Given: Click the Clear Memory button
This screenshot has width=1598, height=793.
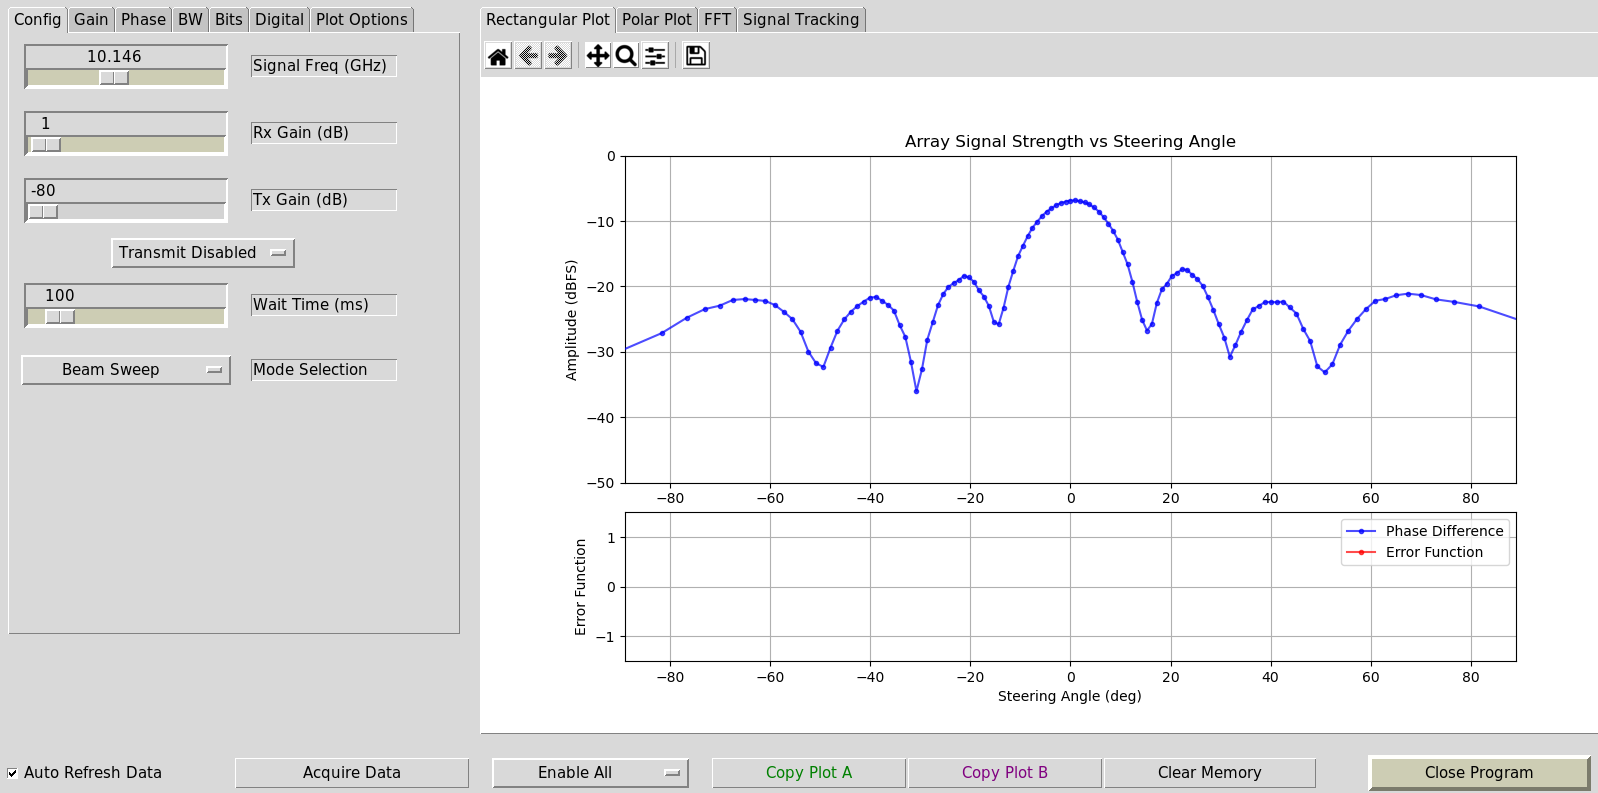Looking at the screenshot, I should tap(1209, 773).
